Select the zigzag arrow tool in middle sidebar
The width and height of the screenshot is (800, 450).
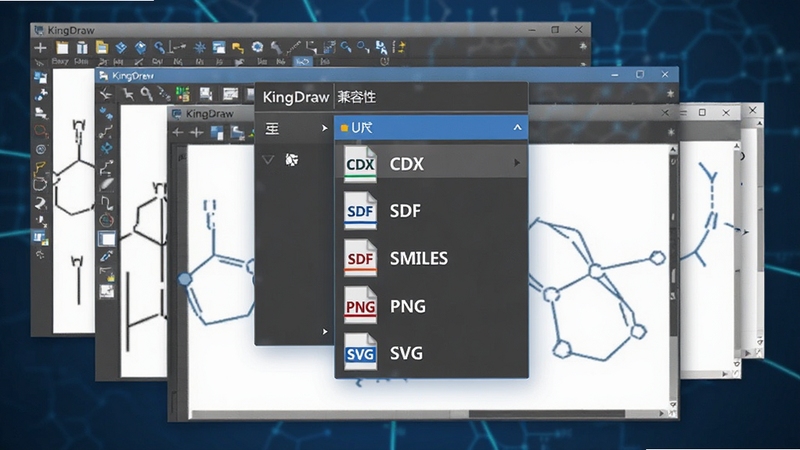(106, 167)
